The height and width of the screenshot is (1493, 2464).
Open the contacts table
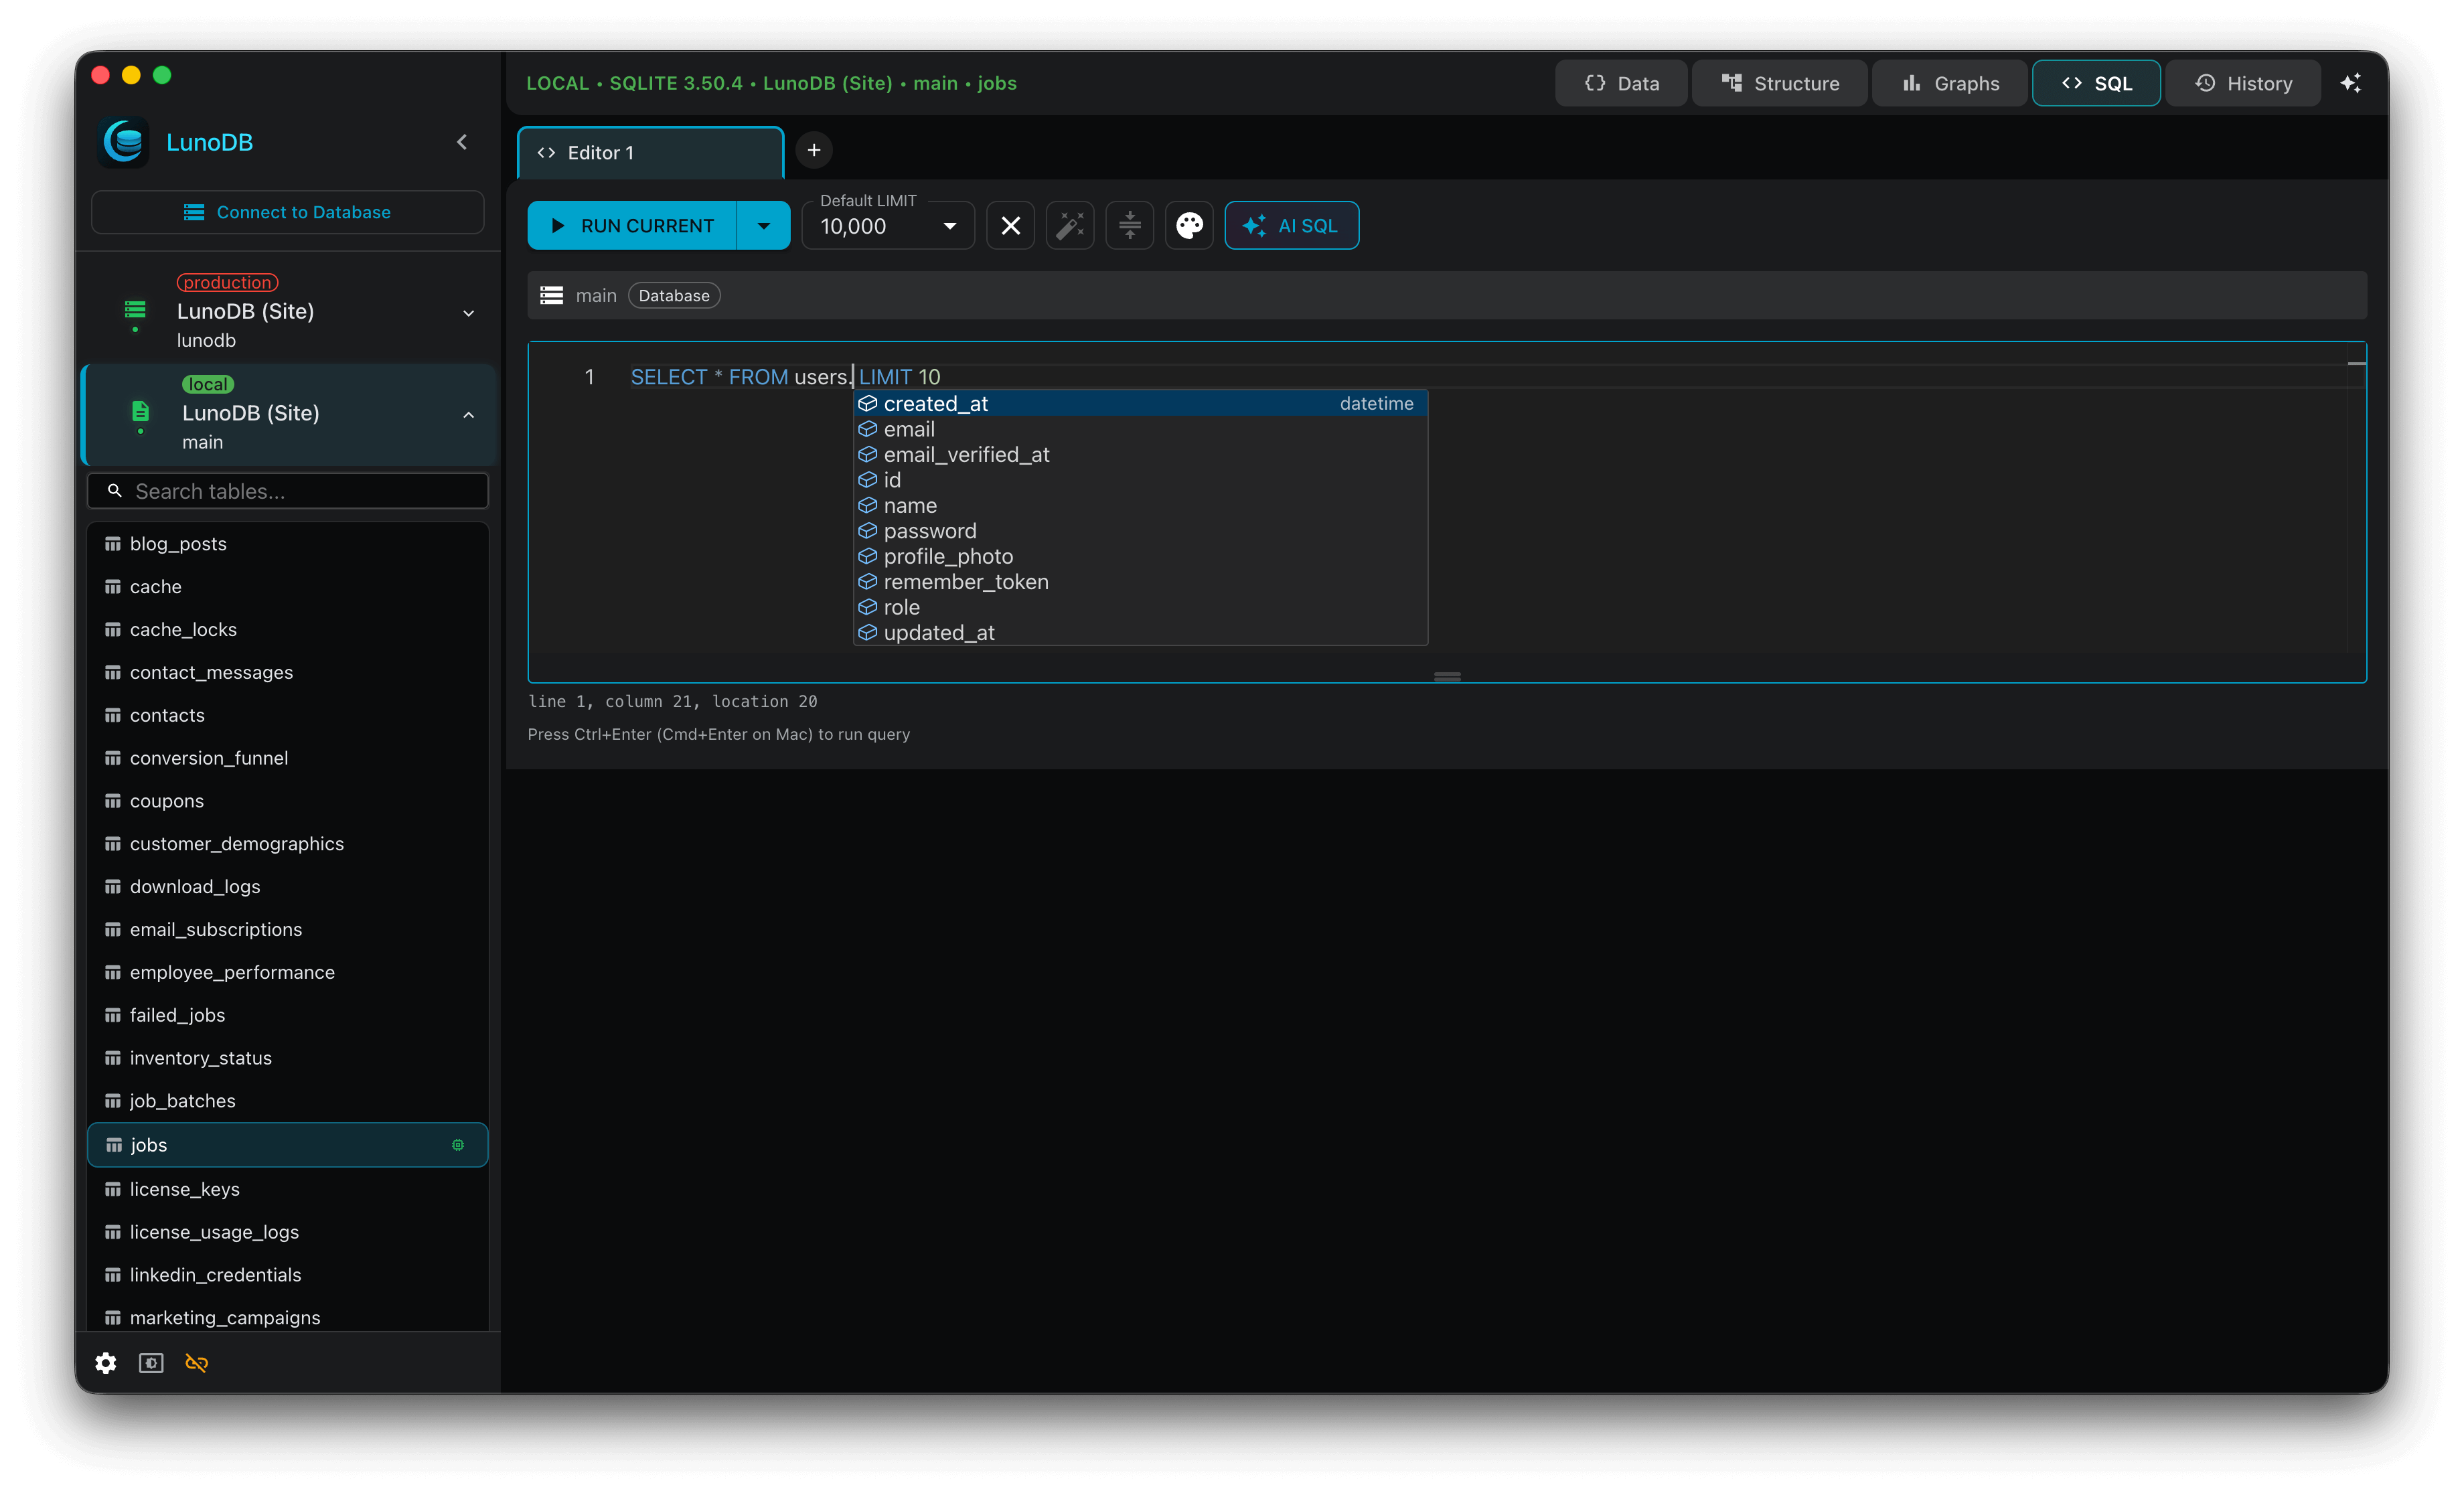point(288,716)
